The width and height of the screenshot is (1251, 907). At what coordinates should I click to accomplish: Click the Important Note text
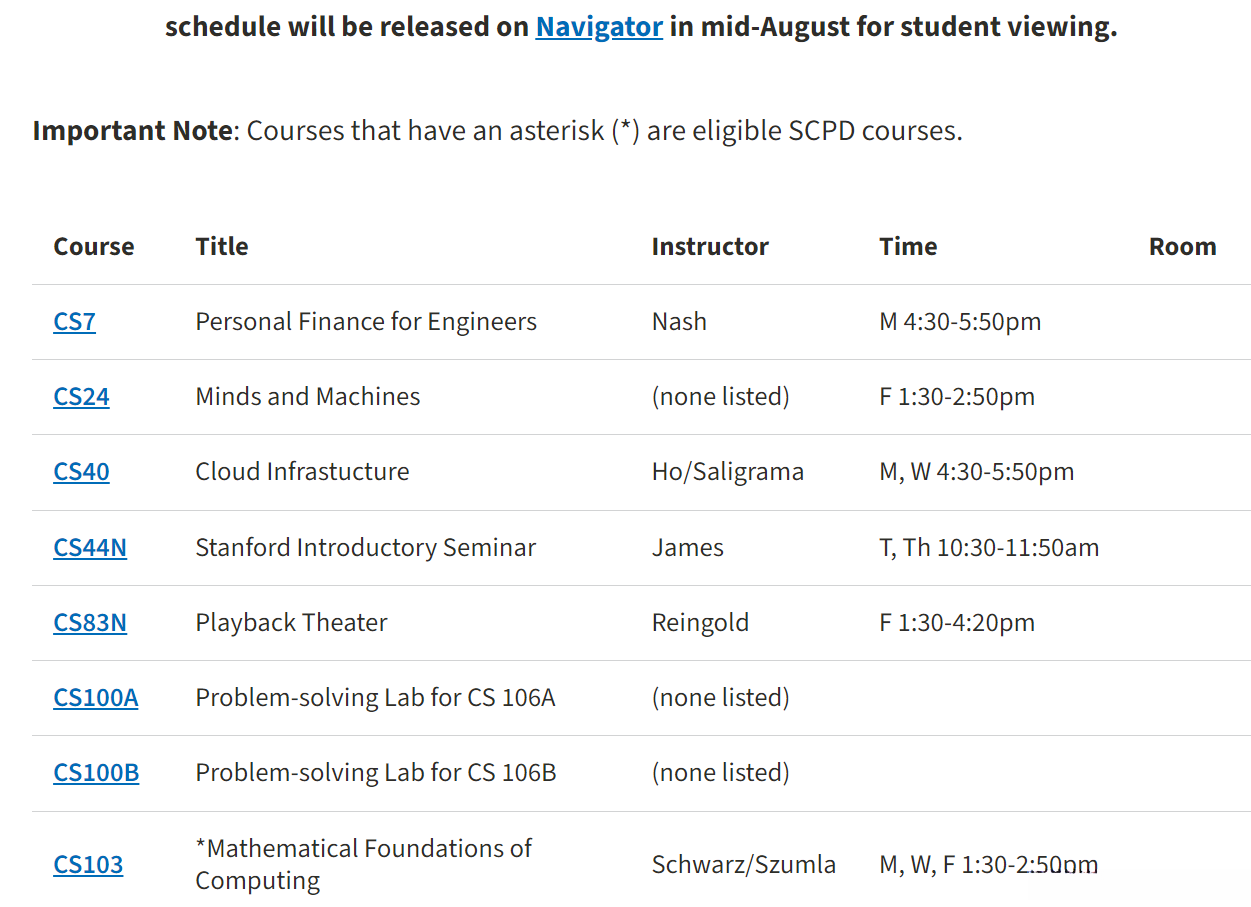pos(132,131)
